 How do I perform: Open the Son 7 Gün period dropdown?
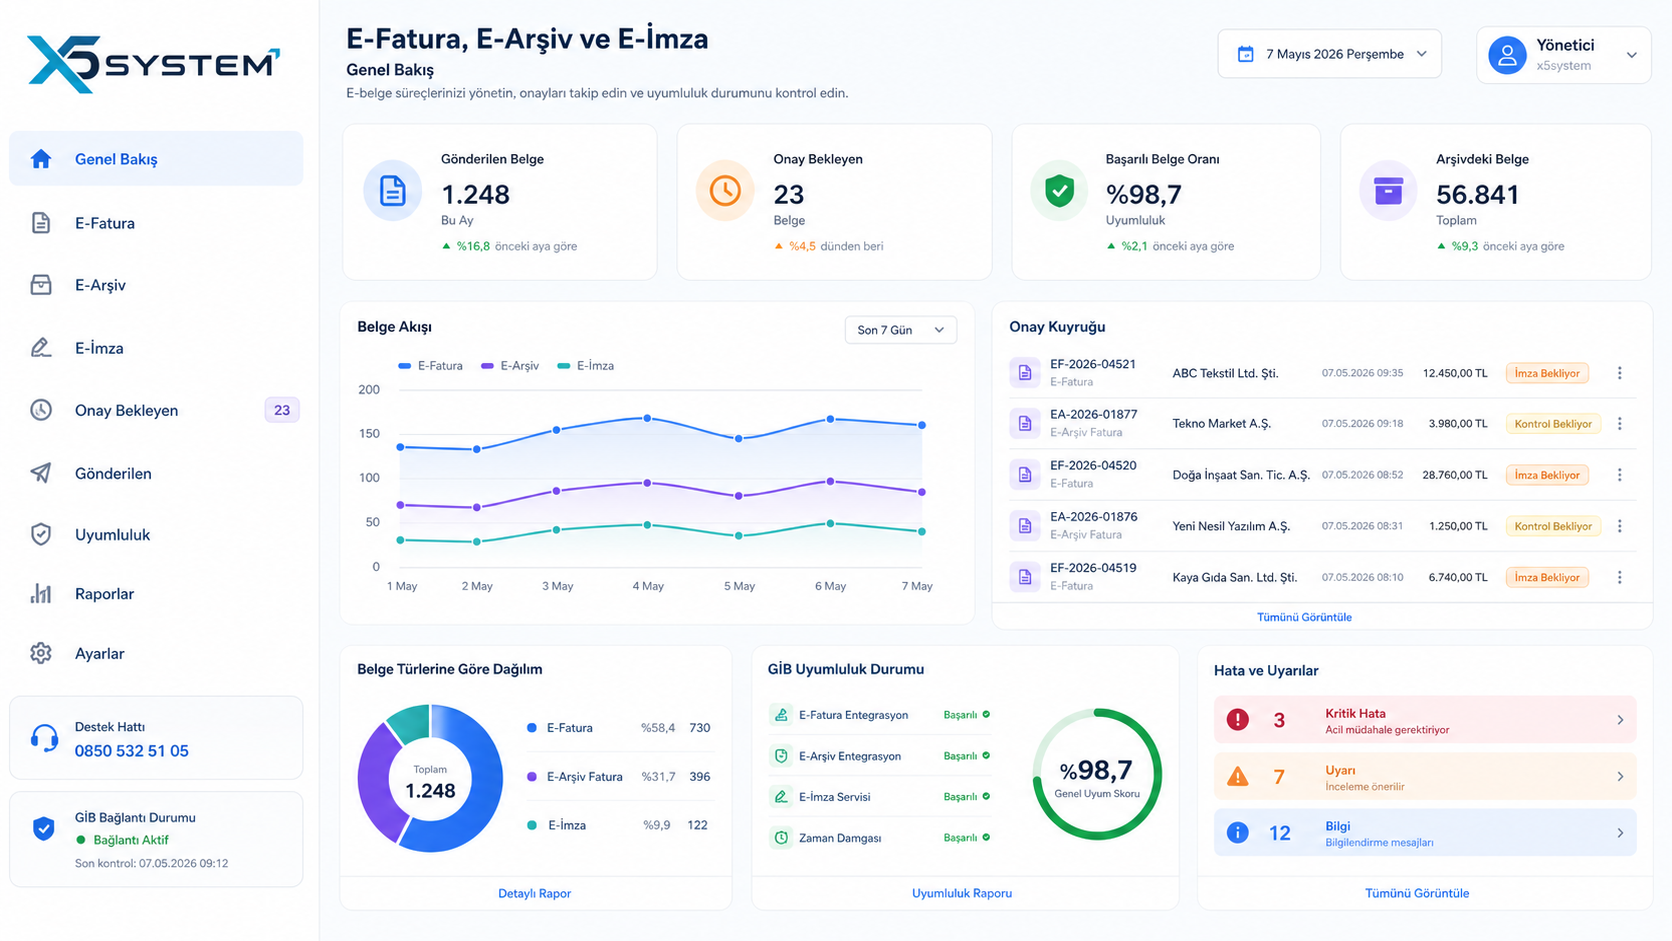tap(900, 330)
